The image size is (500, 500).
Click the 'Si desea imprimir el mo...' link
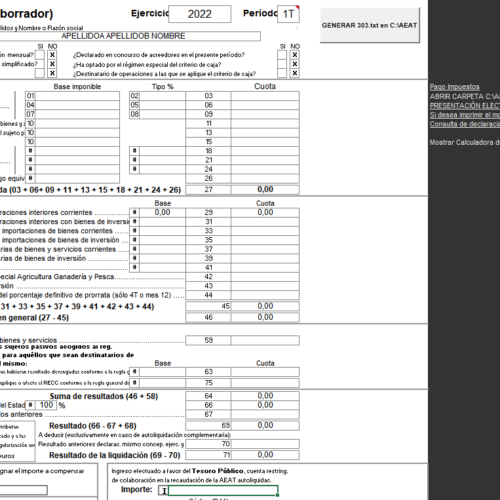tap(465, 115)
